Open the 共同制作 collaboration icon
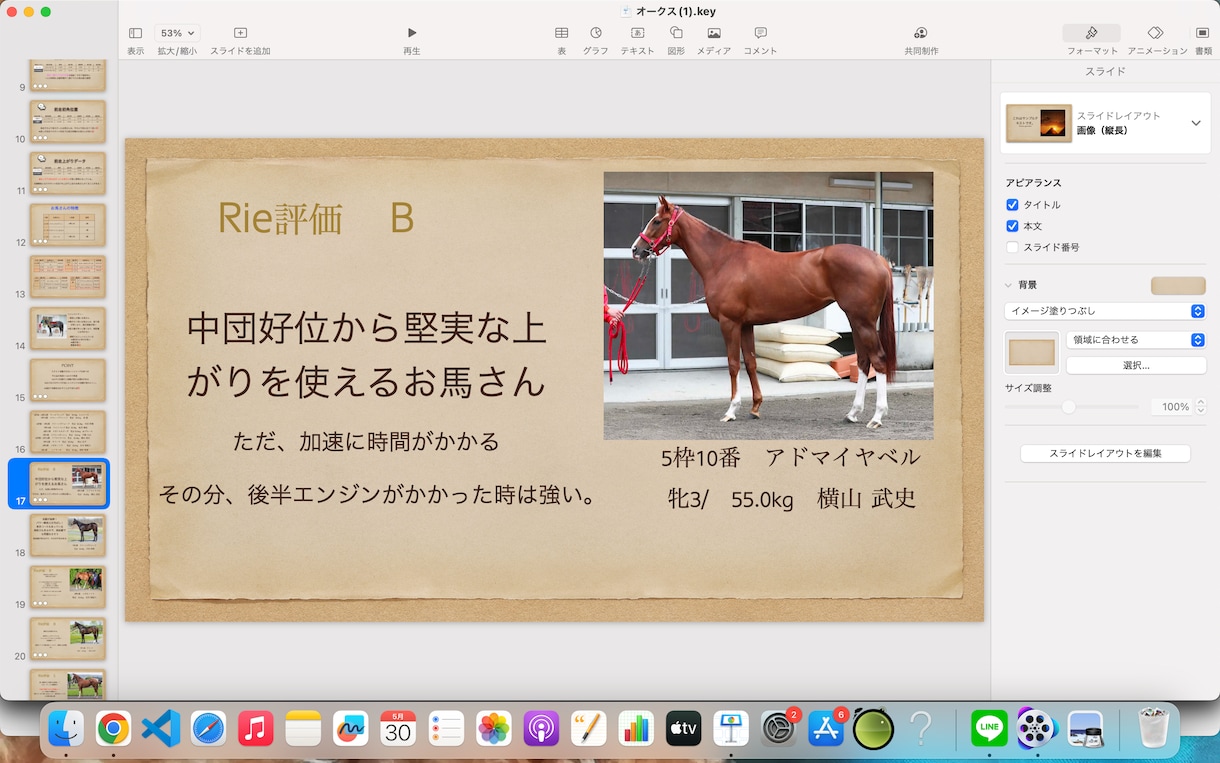 pos(921,33)
